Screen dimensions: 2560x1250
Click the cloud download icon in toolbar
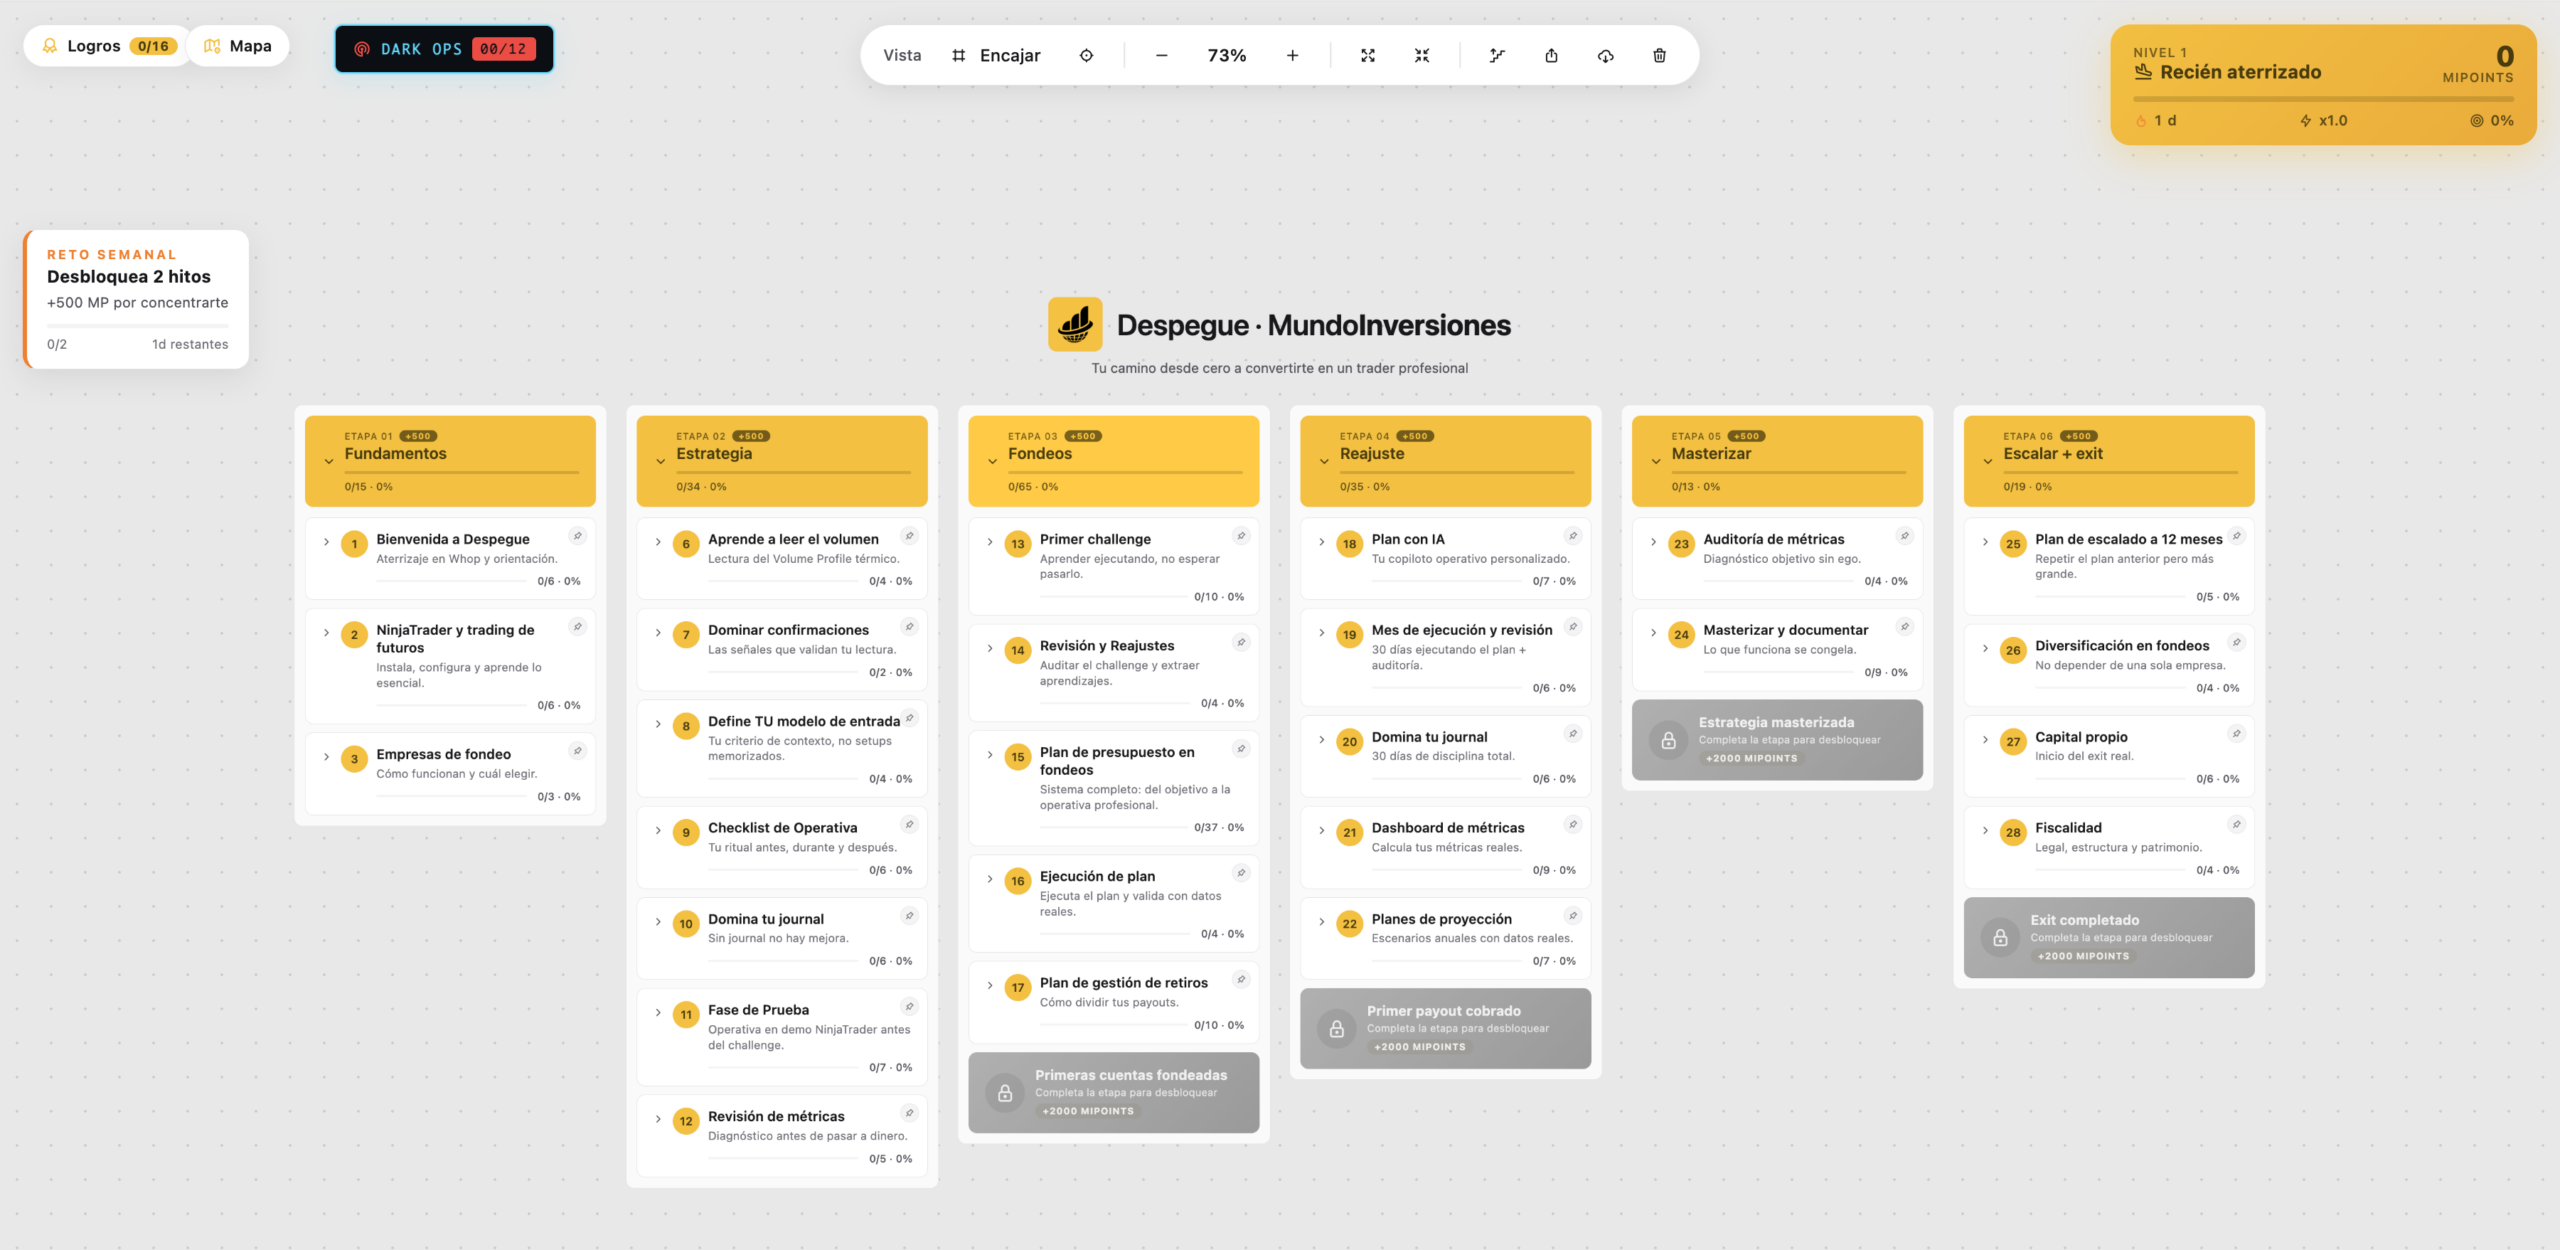coord(1605,55)
